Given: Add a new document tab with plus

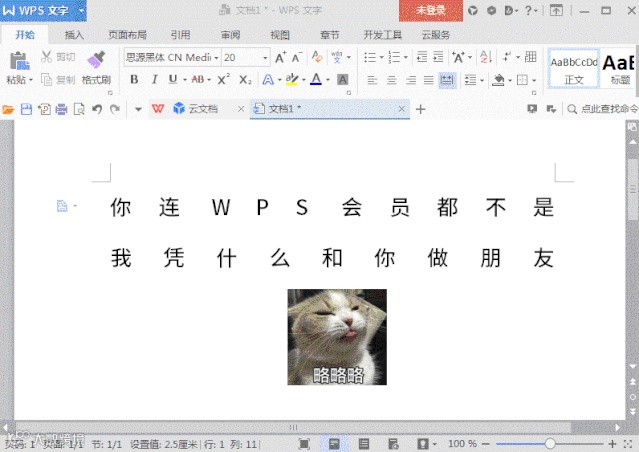Looking at the screenshot, I should pyautogui.click(x=421, y=109).
